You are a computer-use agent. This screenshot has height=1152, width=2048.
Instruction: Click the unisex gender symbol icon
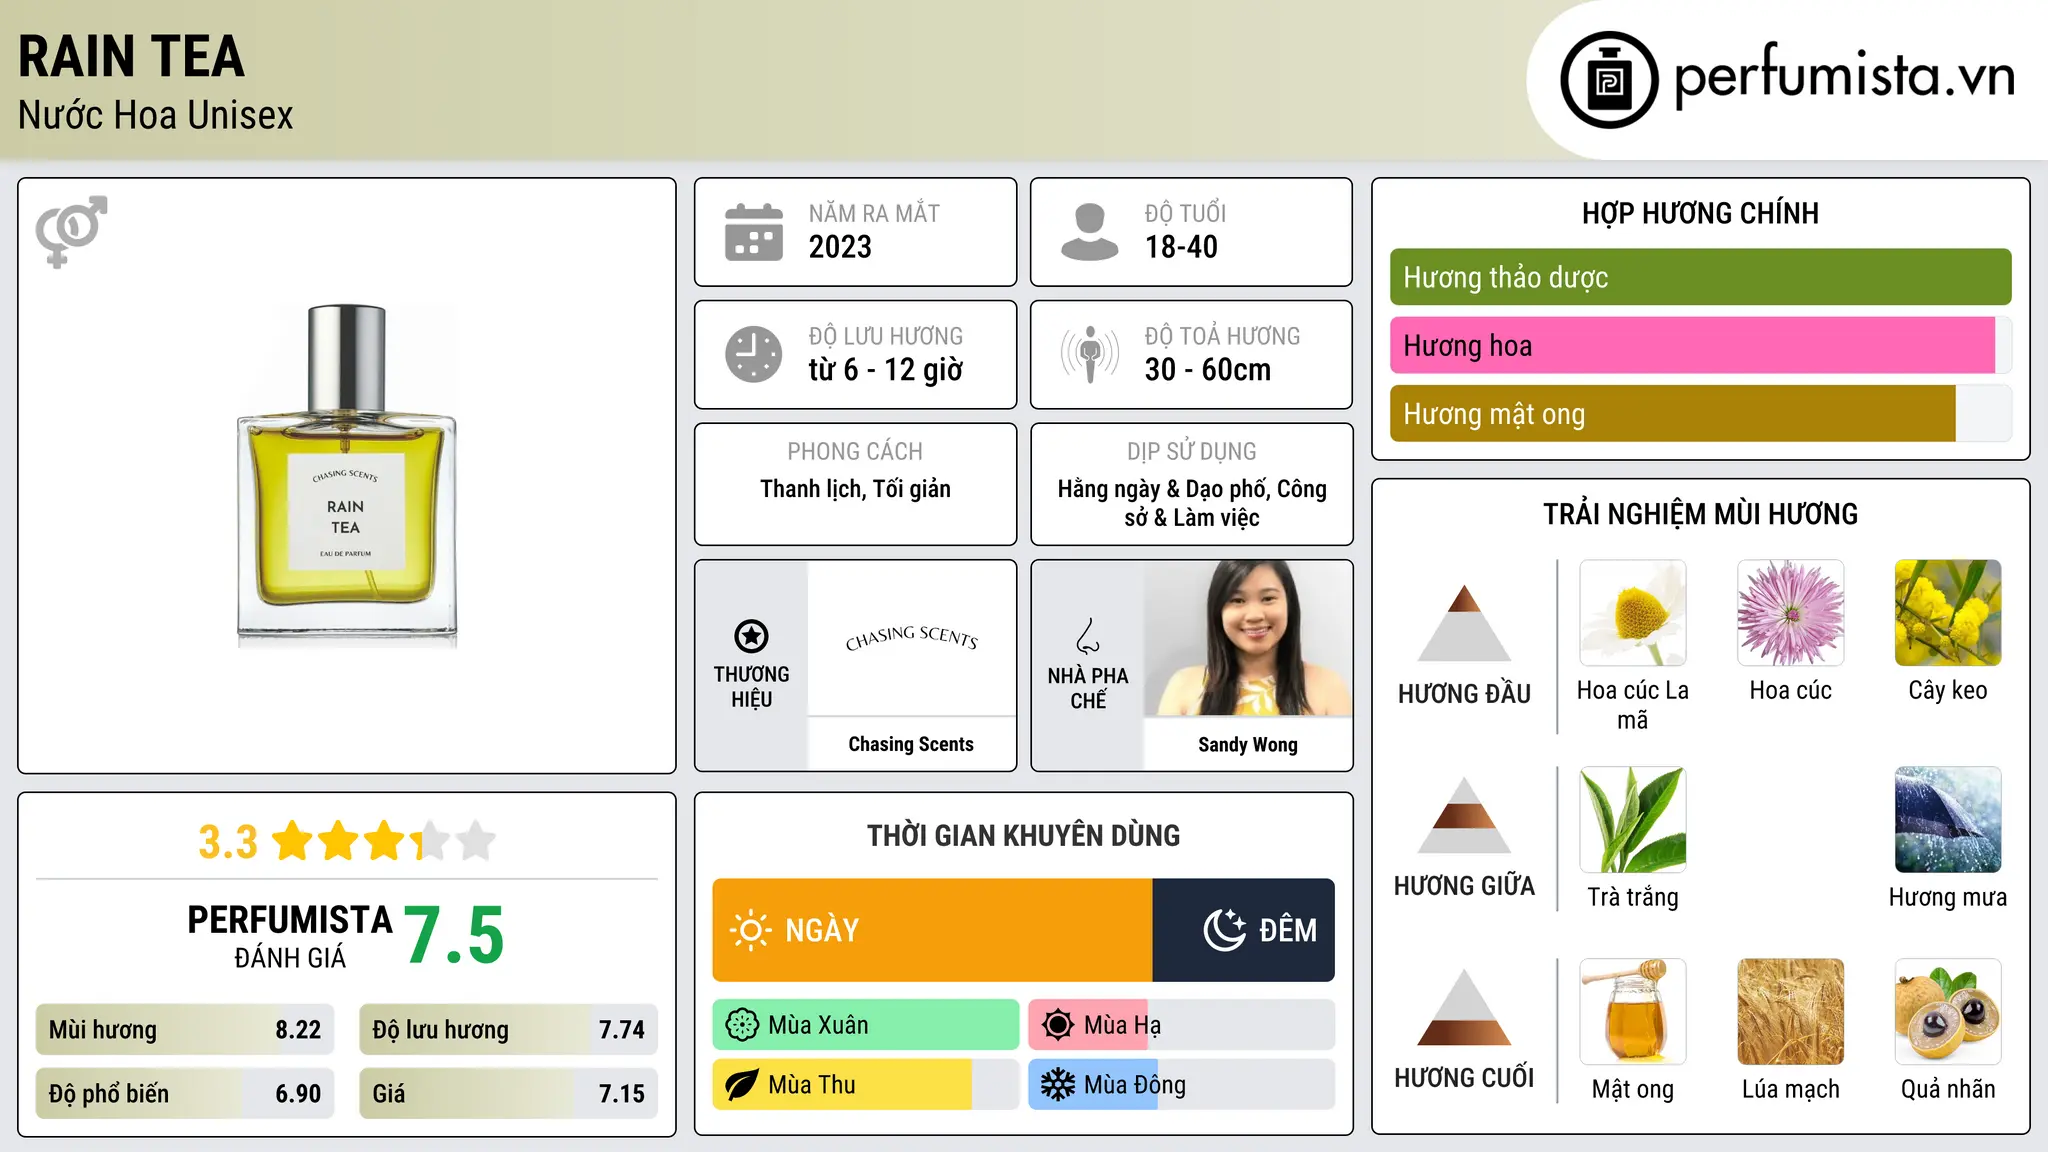(x=71, y=231)
